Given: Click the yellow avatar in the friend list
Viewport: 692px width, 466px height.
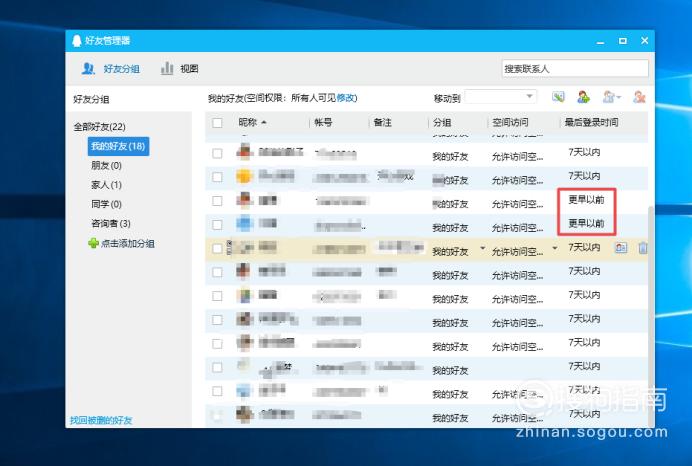Looking at the screenshot, I should (244, 177).
